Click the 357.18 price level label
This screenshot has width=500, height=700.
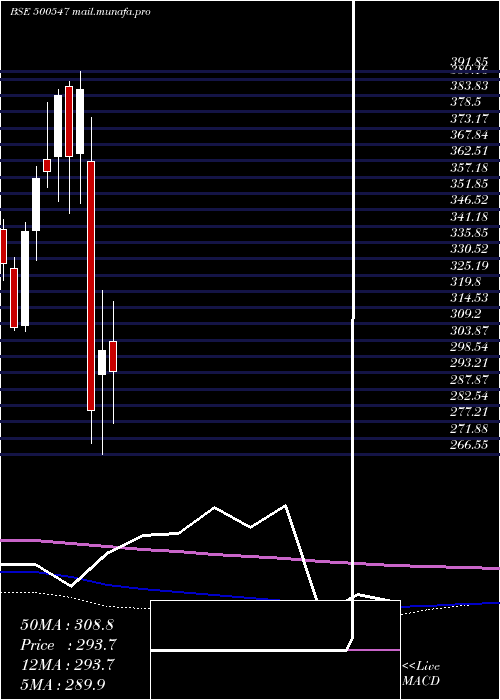coord(469,168)
